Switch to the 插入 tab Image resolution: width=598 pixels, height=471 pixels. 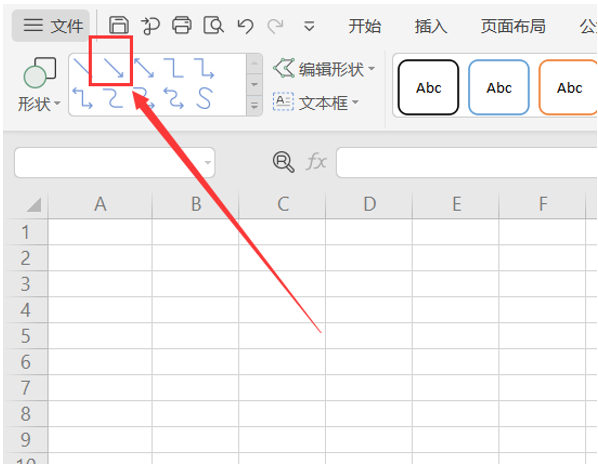coord(431,26)
